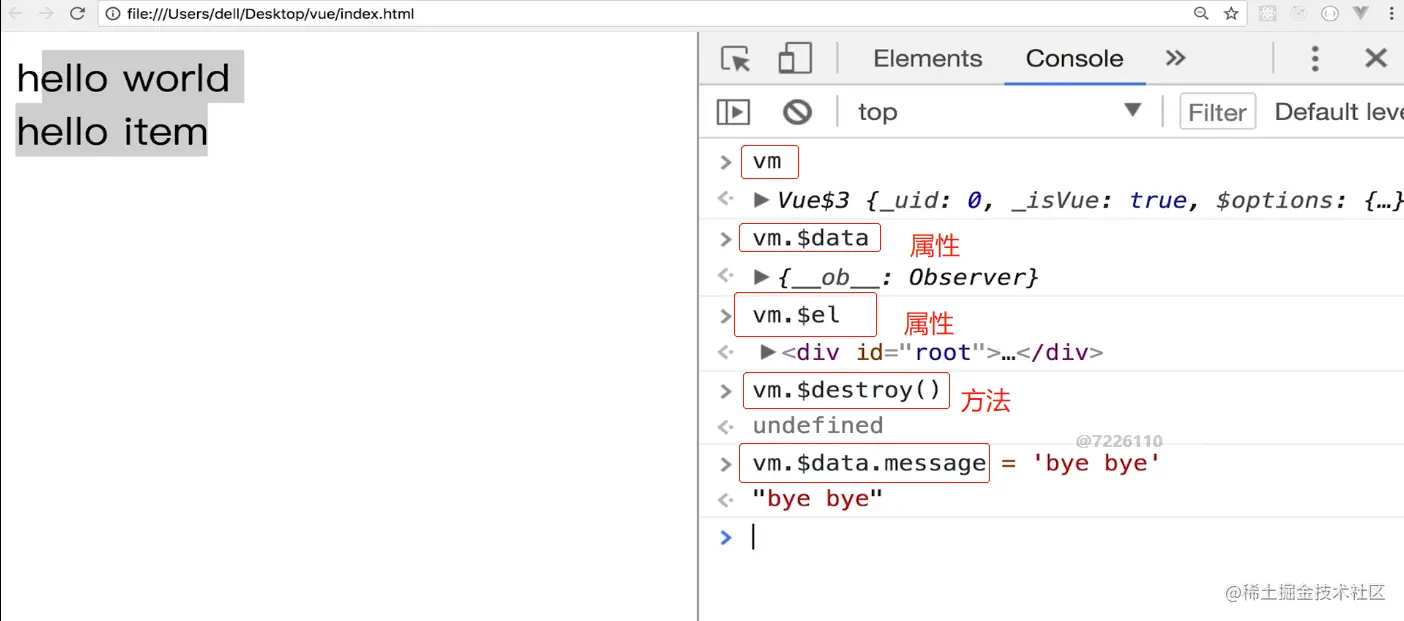Screen dimensions: 1404x621
Task: Show more DevTools tabs via chevrons
Action: click(1176, 59)
